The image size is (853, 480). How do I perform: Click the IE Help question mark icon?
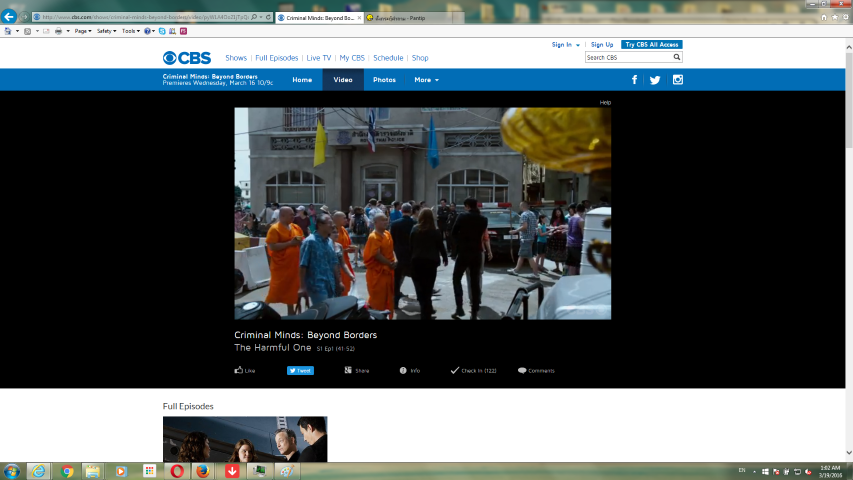pos(147,31)
